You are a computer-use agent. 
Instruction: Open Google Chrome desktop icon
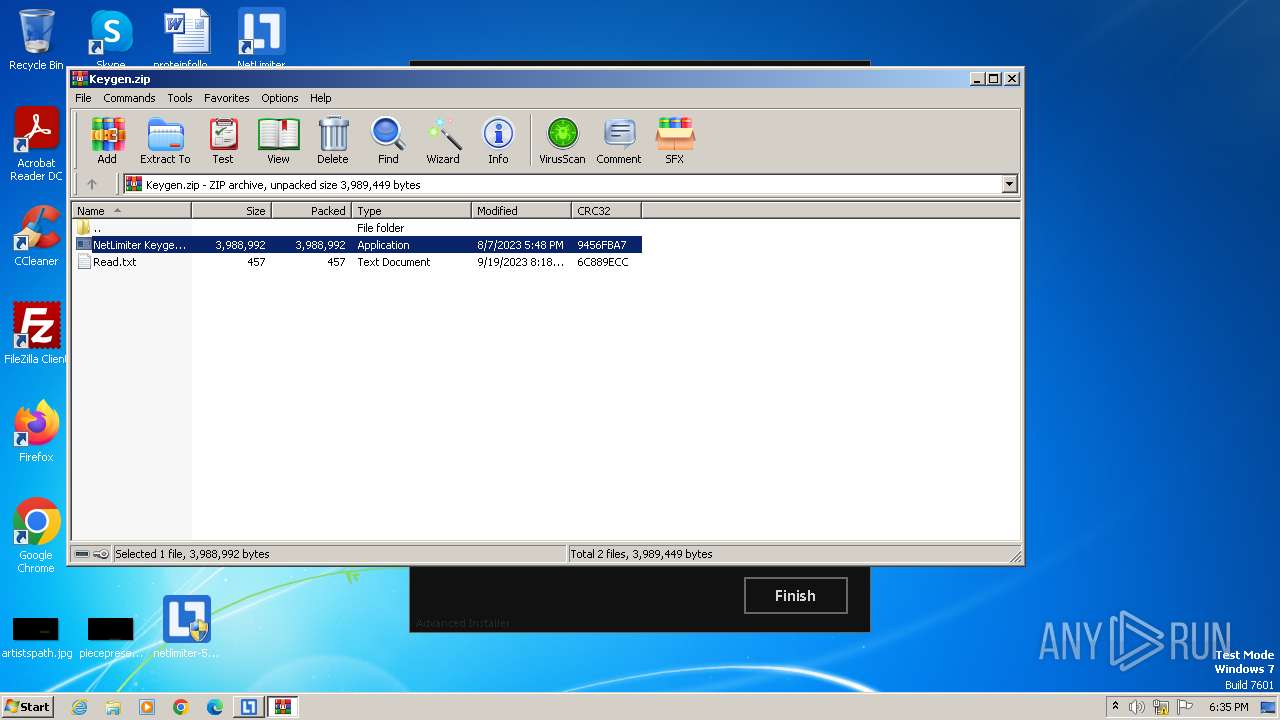pyautogui.click(x=36, y=537)
